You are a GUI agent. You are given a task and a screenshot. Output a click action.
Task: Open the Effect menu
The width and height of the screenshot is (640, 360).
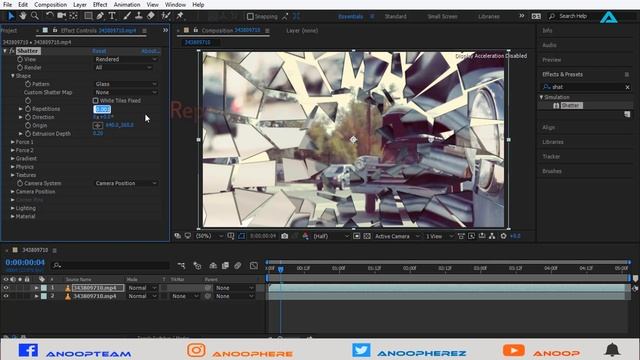(x=100, y=4)
